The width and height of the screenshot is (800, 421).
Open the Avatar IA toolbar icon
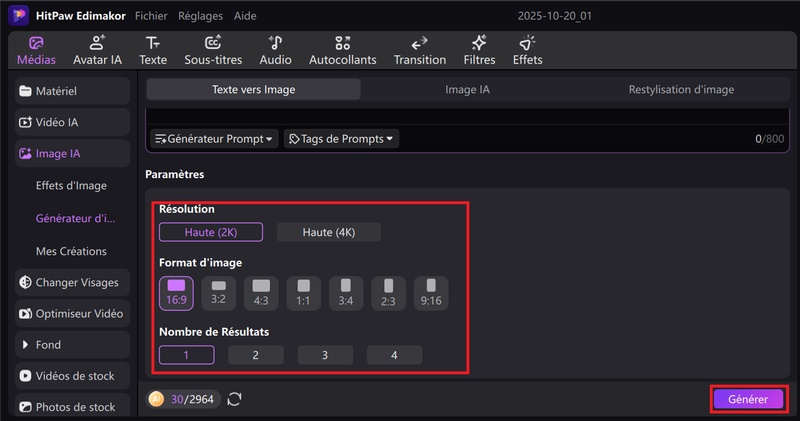tap(97, 50)
